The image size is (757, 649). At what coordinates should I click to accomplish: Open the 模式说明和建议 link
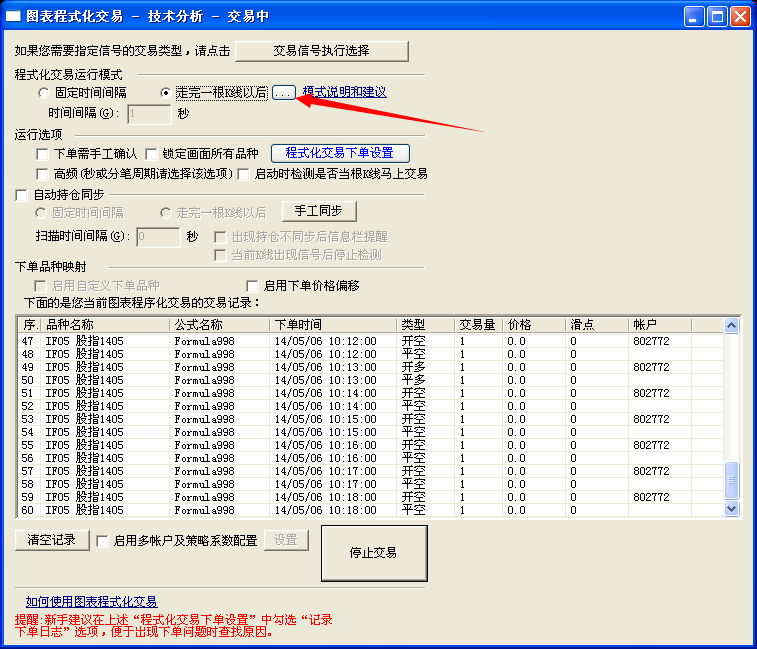(x=344, y=92)
